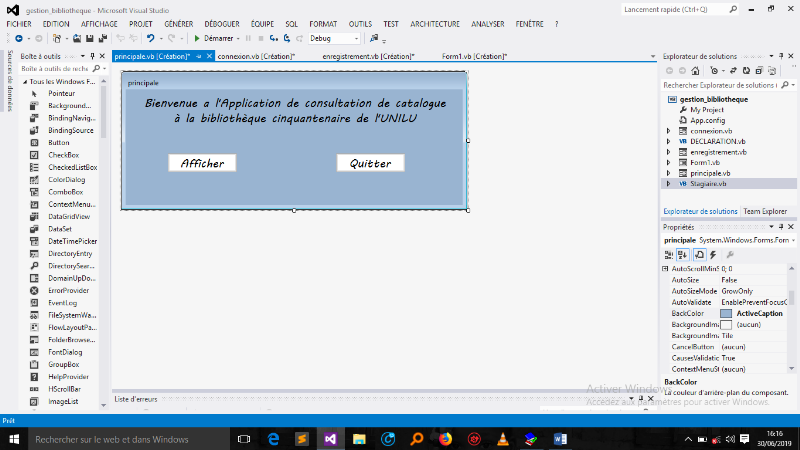Switch to the Form1.vb [Création] tab
This screenshot has height=450, width=800.
click(x=474, y=56)
